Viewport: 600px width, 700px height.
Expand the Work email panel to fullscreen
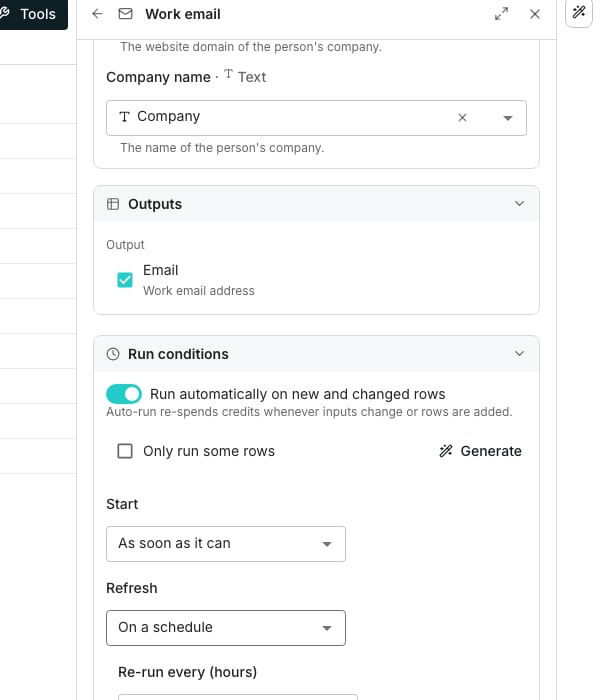click(501, 14)
